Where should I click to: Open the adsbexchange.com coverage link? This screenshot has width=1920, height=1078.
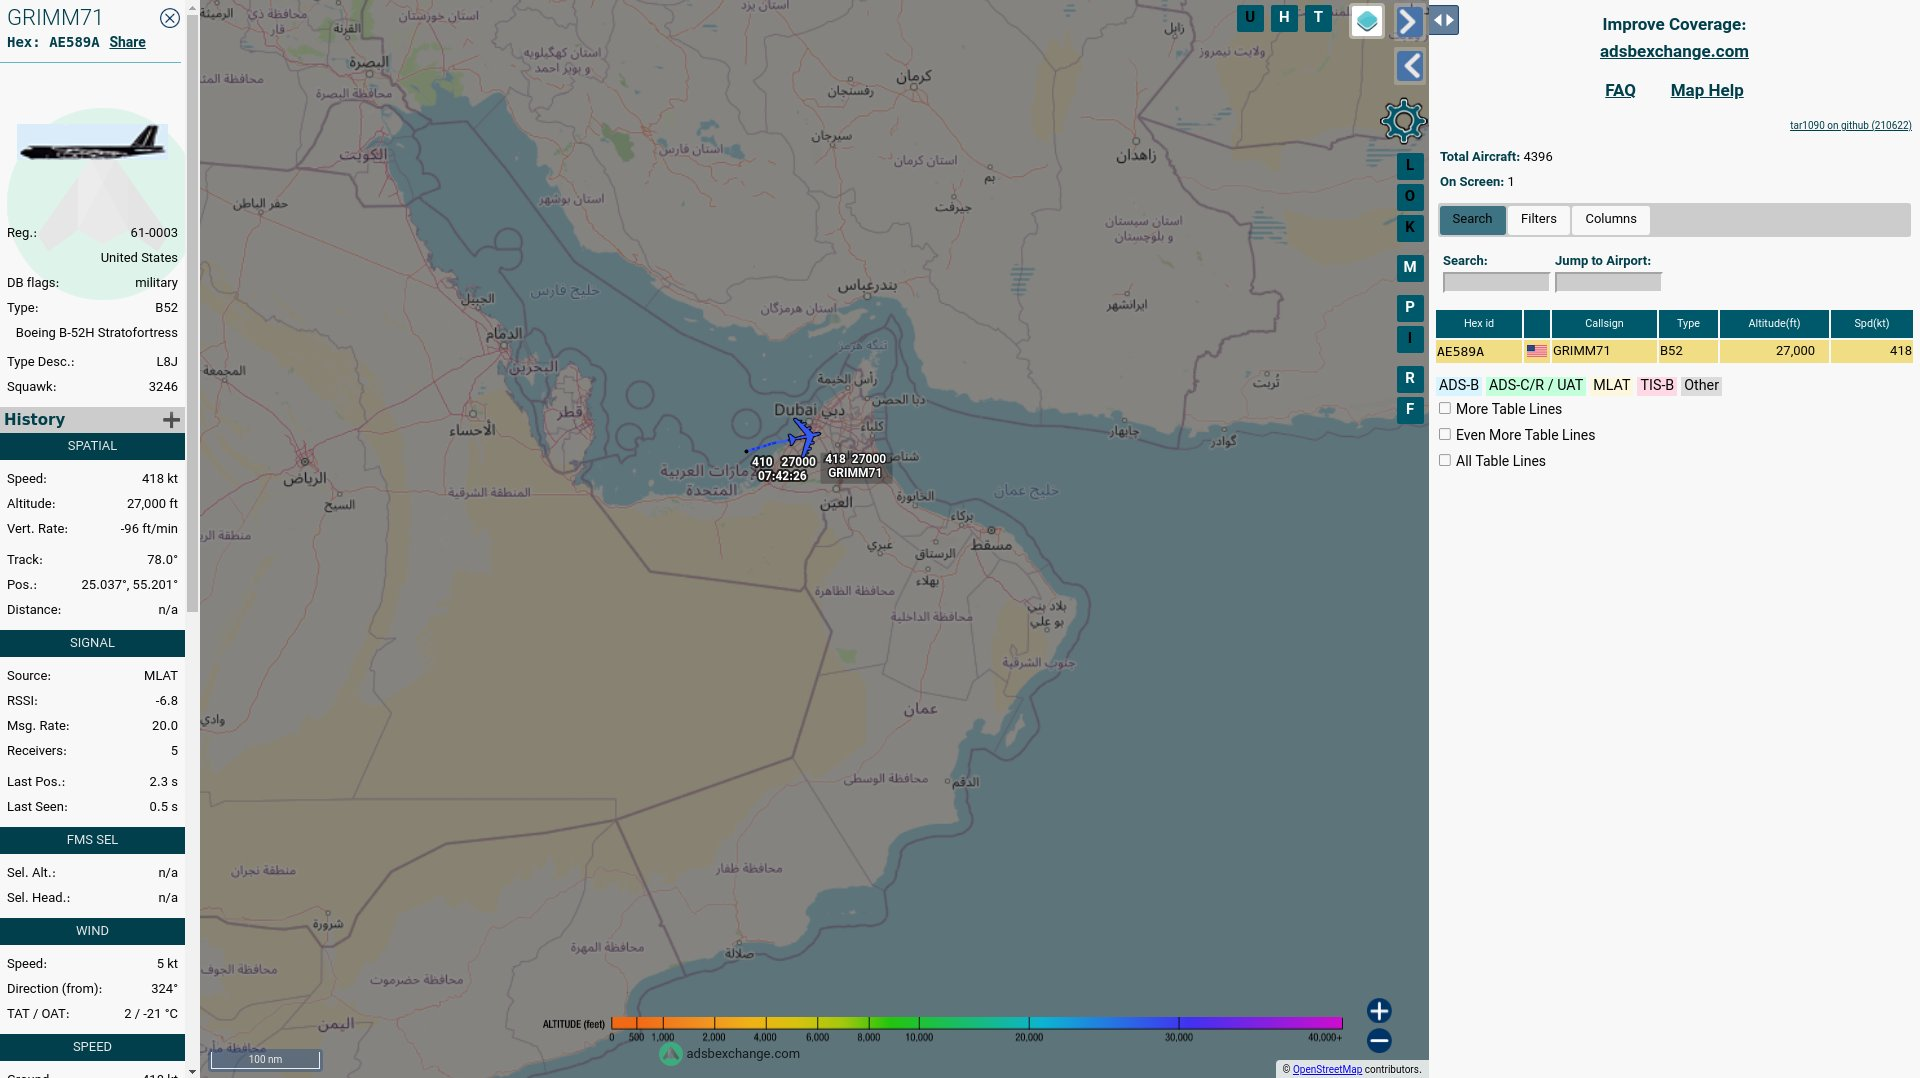click(1674, 52)
